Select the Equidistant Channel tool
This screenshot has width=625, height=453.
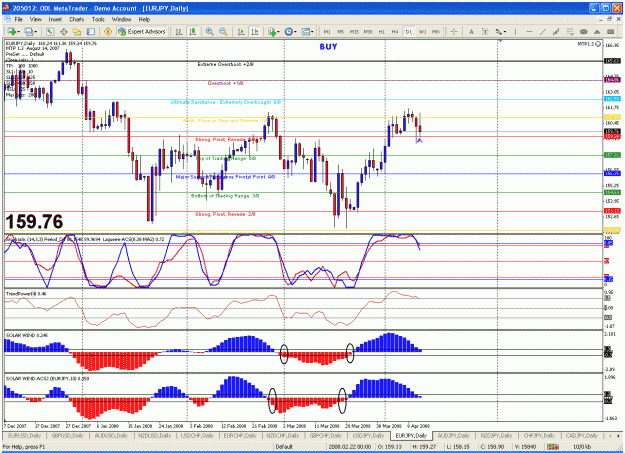556,32
